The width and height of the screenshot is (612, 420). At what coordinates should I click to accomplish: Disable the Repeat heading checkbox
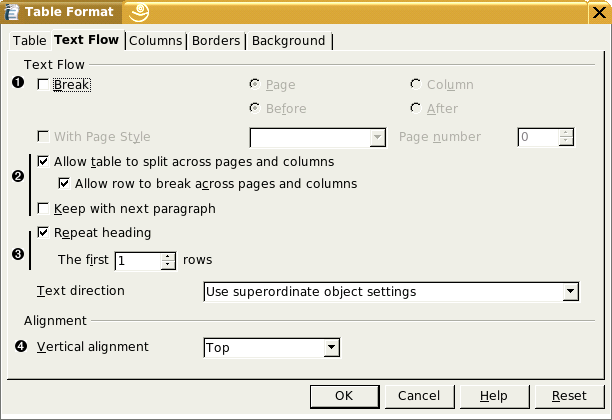point(43,233)
